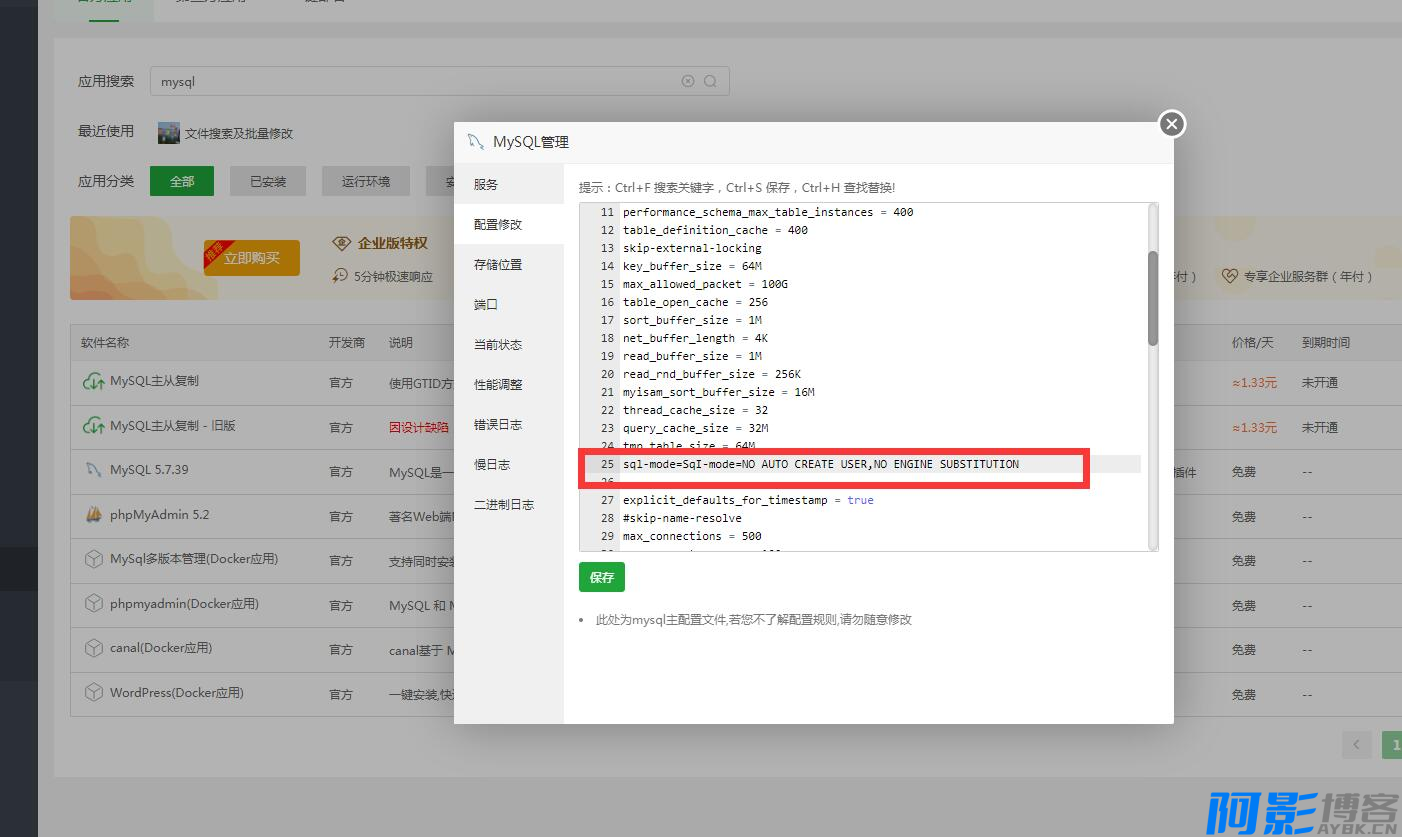Select the 运行环境 category filter
1402x837 pixels.
click(366, 181)
